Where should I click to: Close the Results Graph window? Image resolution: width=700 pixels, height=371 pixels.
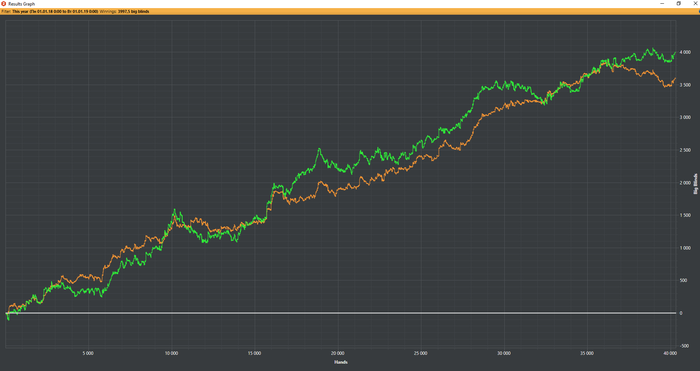pyautogui.click(x=694, y=4)
